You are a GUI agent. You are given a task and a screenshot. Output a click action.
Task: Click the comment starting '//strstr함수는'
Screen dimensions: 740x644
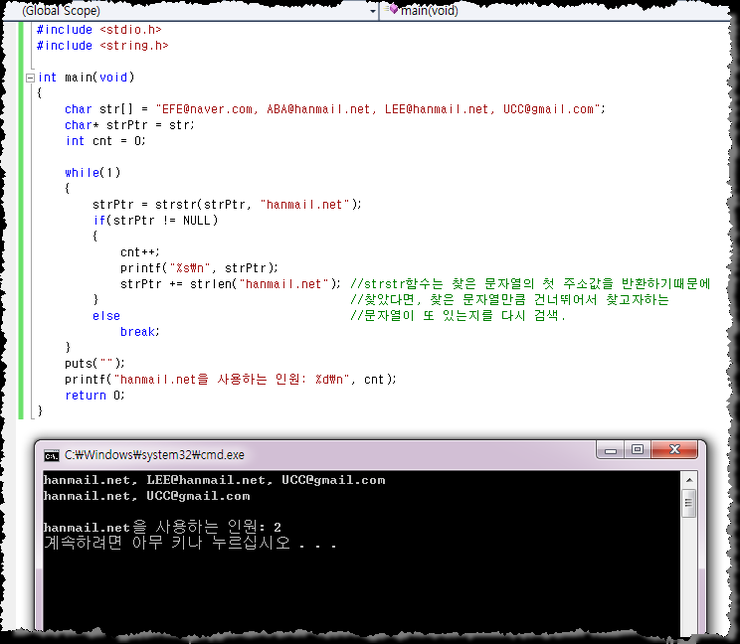coord(530,284)
